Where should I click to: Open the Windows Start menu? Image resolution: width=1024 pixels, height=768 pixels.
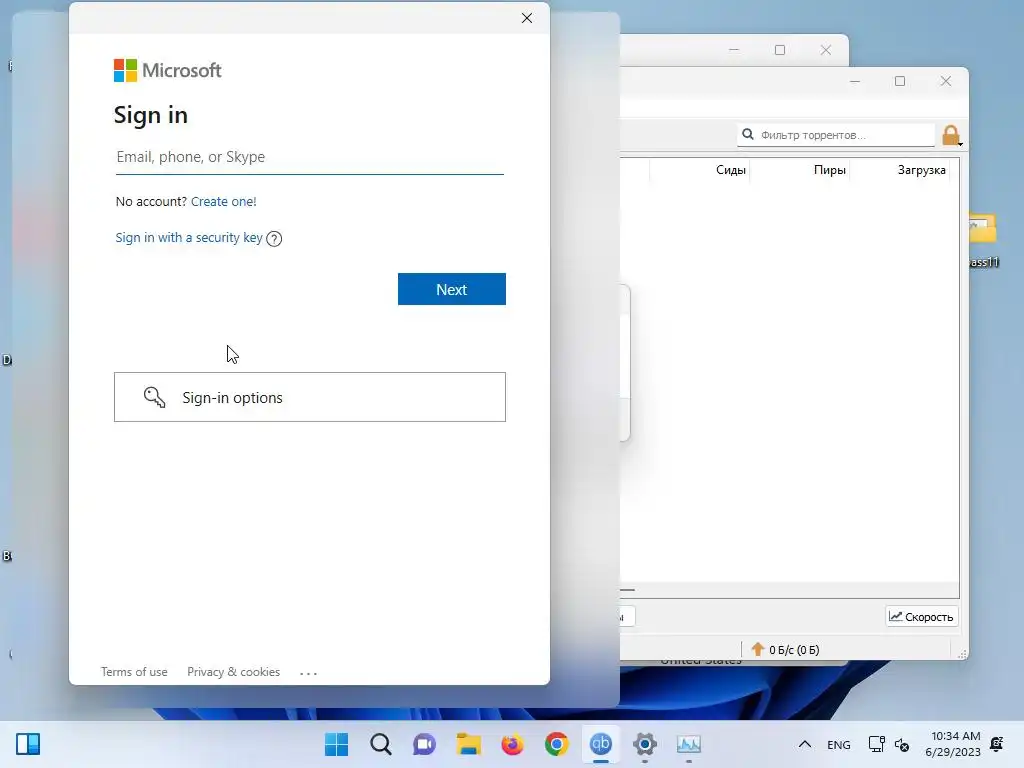tap(336, 744)
